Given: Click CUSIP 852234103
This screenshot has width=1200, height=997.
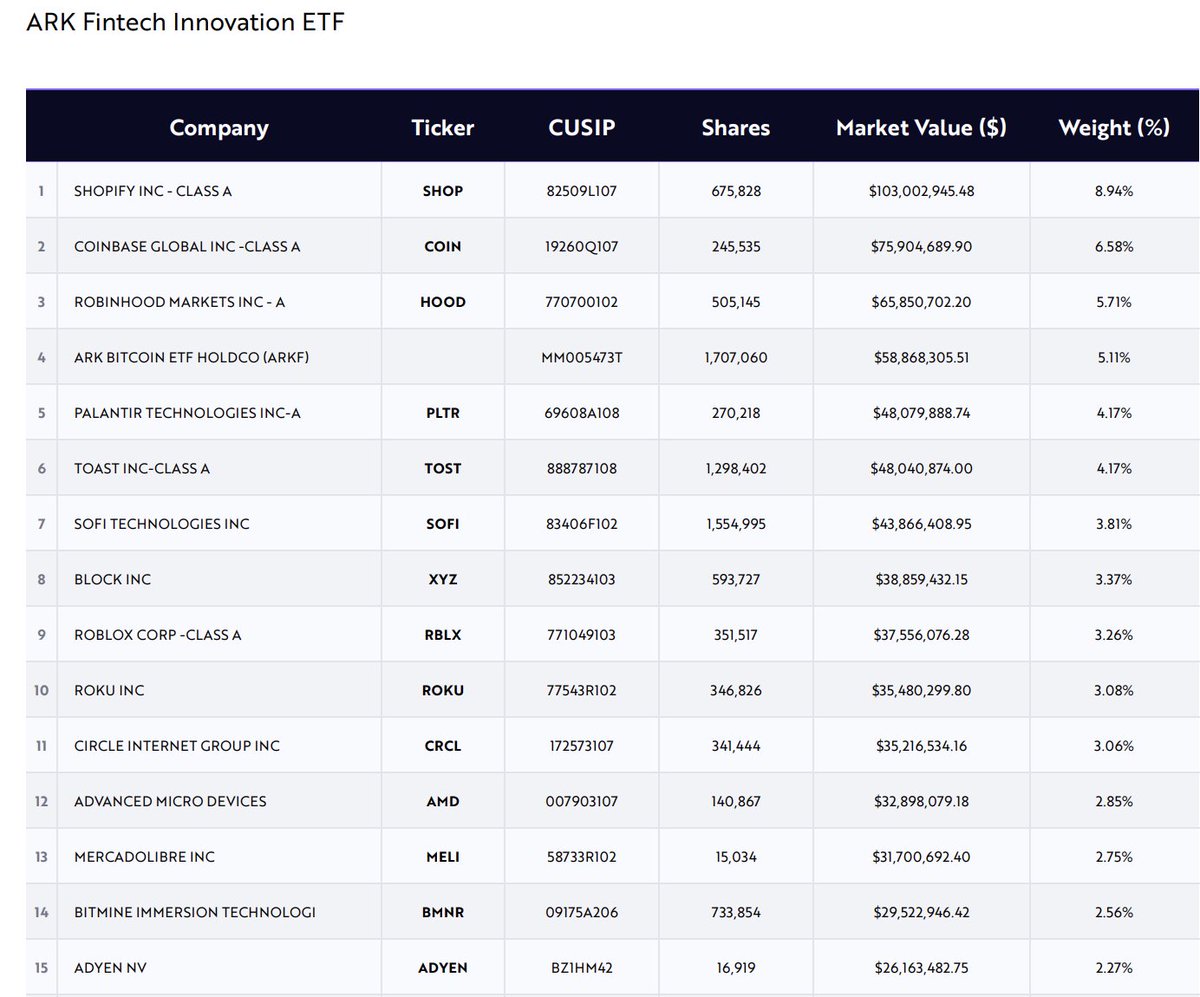Looking at the screenshot, I should 582,579.
